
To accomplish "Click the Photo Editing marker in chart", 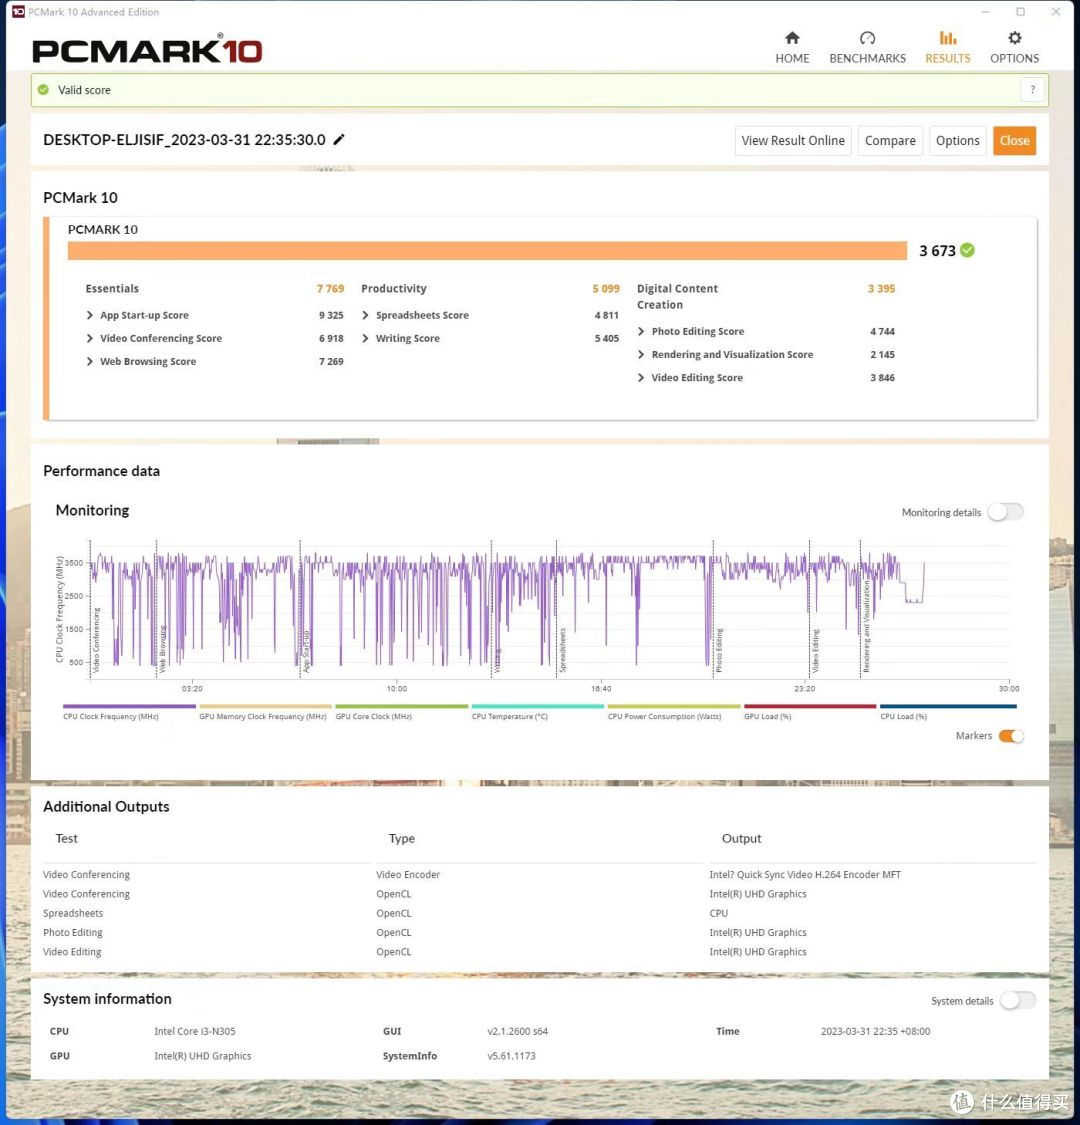I will pos(719,650).
